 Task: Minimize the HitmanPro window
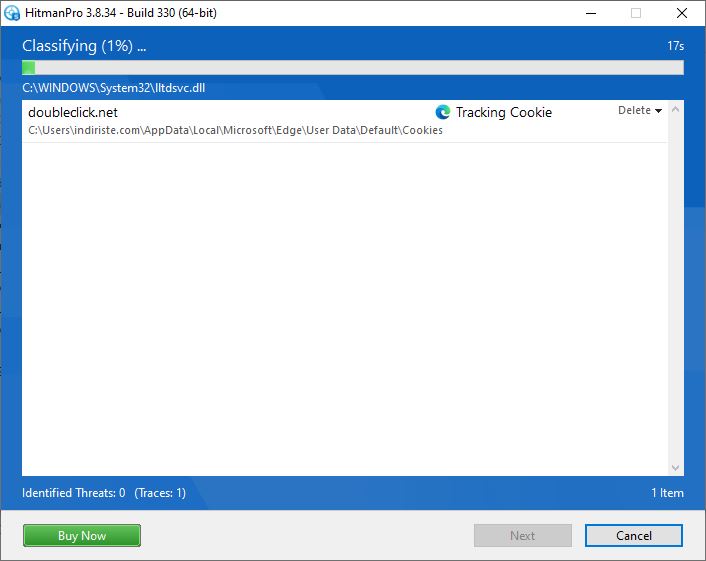point(591,13)
